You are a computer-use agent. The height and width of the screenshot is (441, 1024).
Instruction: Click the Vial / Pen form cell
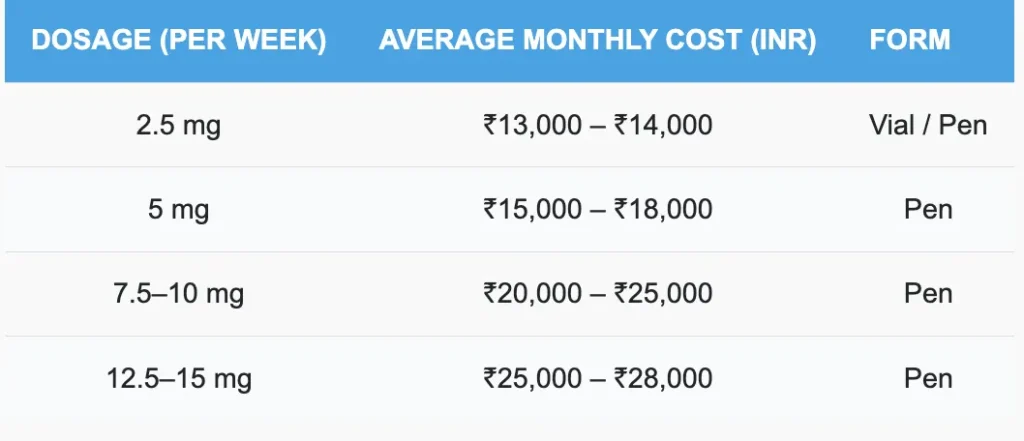coord(928,125)
